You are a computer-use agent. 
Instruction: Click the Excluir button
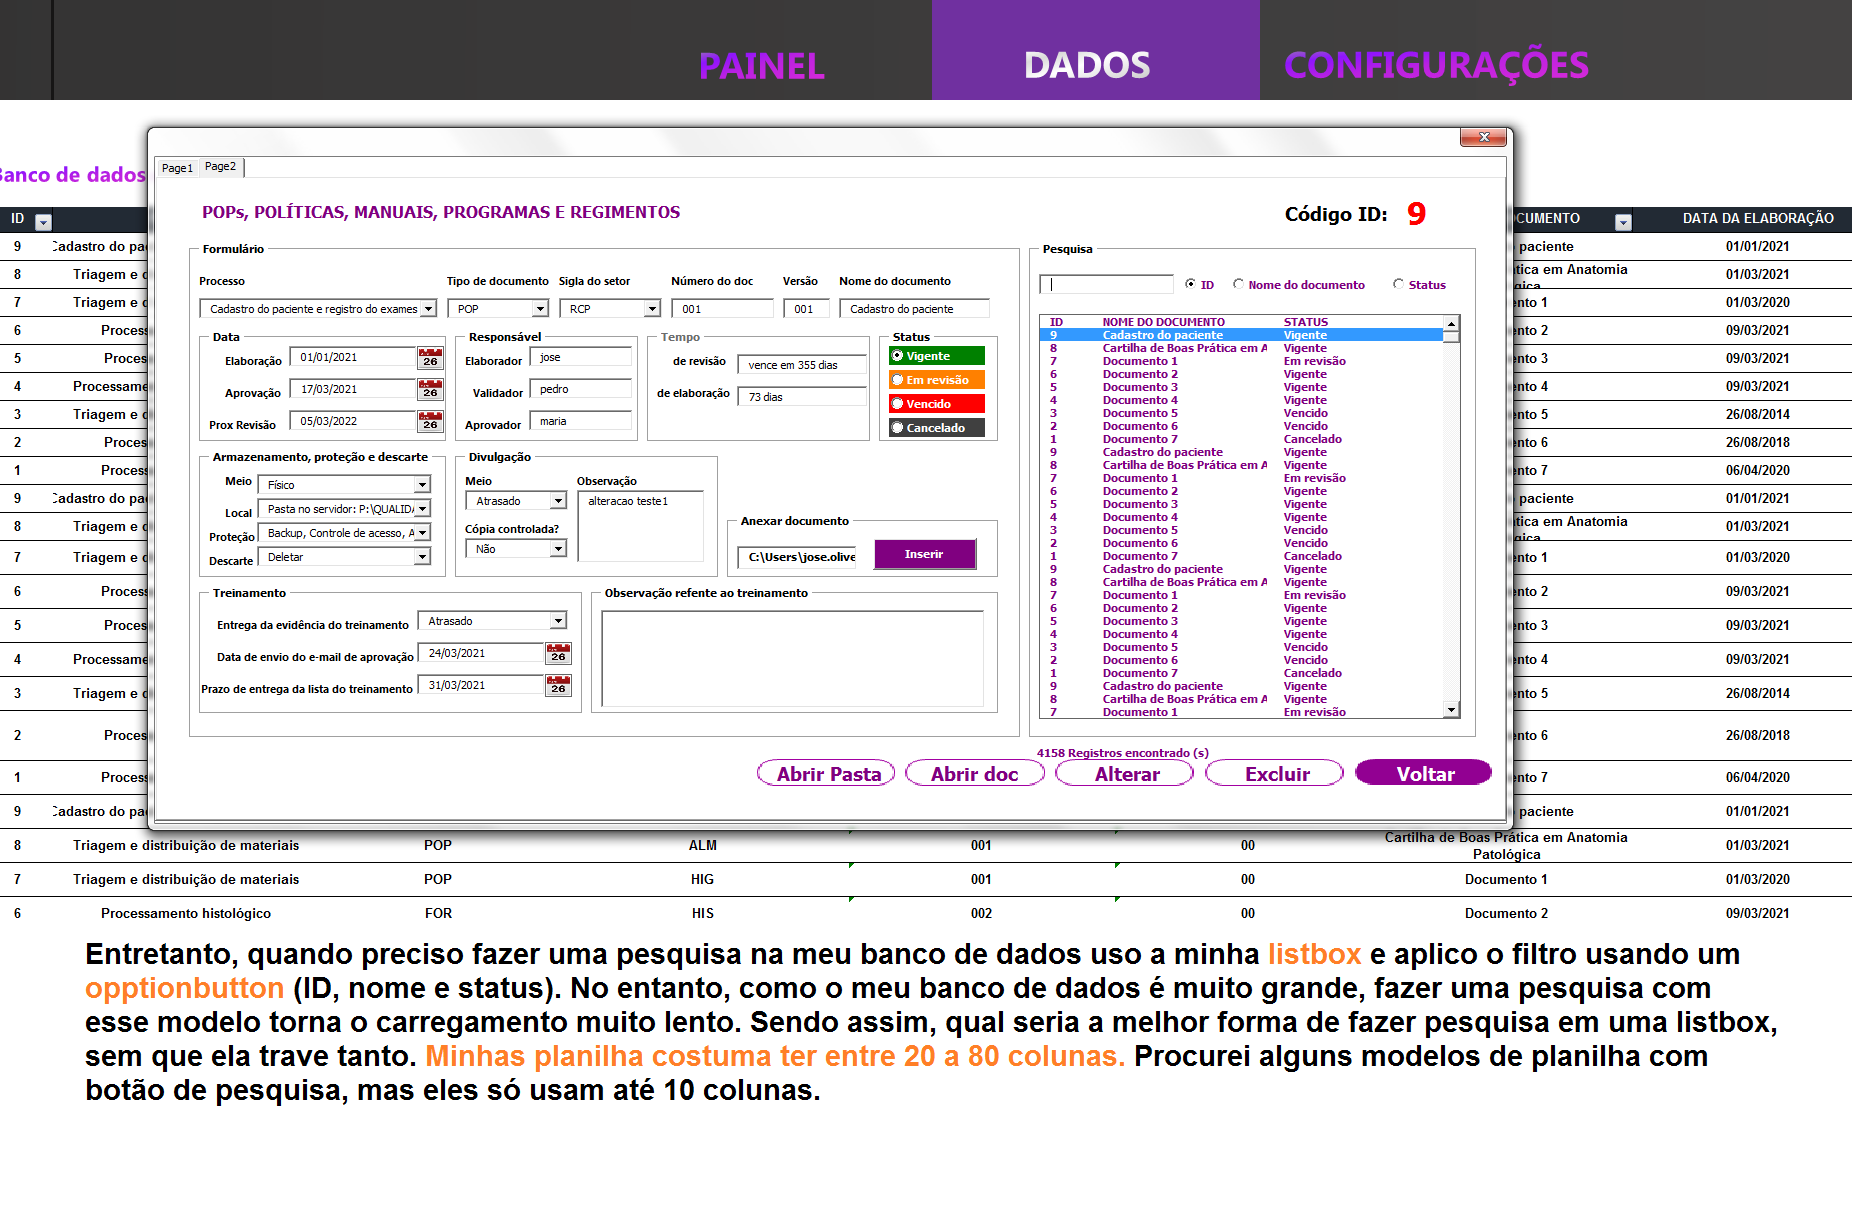1275,773
